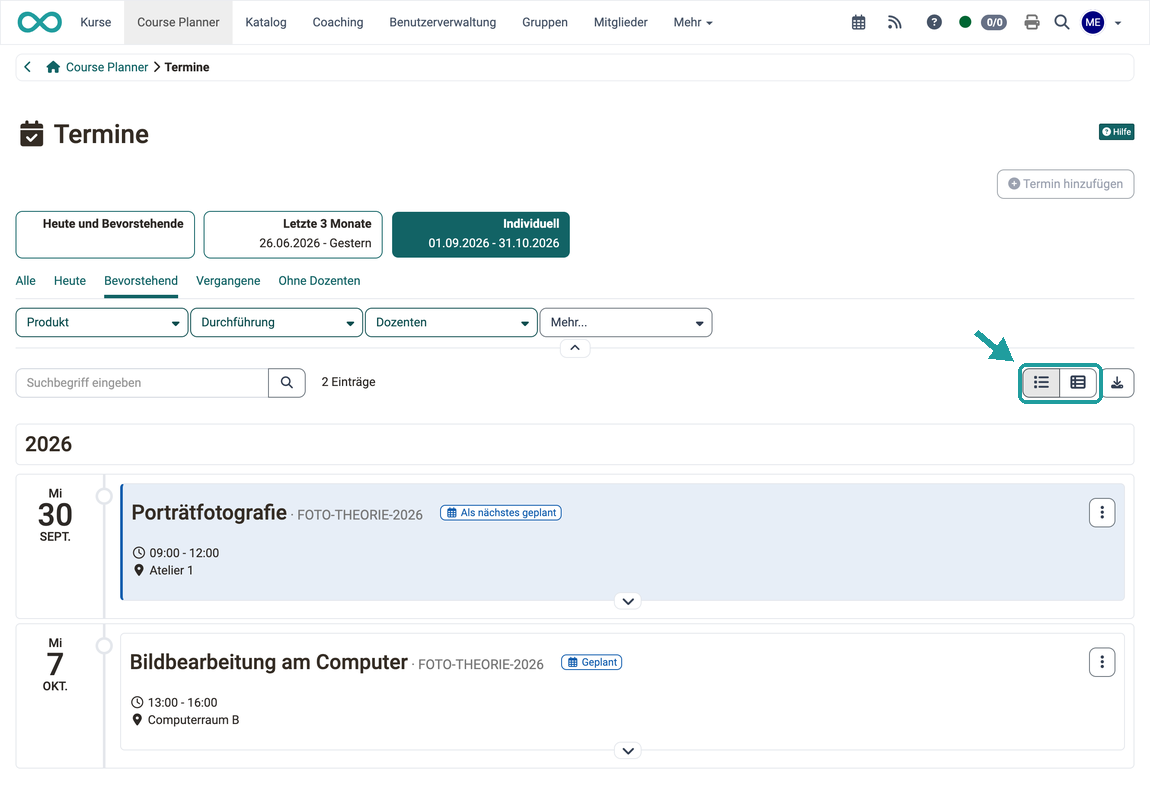The width and height of the screenshot is (1150, 804).
Task: Download the appointments via export icon
Action: pyautogui.click(x=1117, y=383)
